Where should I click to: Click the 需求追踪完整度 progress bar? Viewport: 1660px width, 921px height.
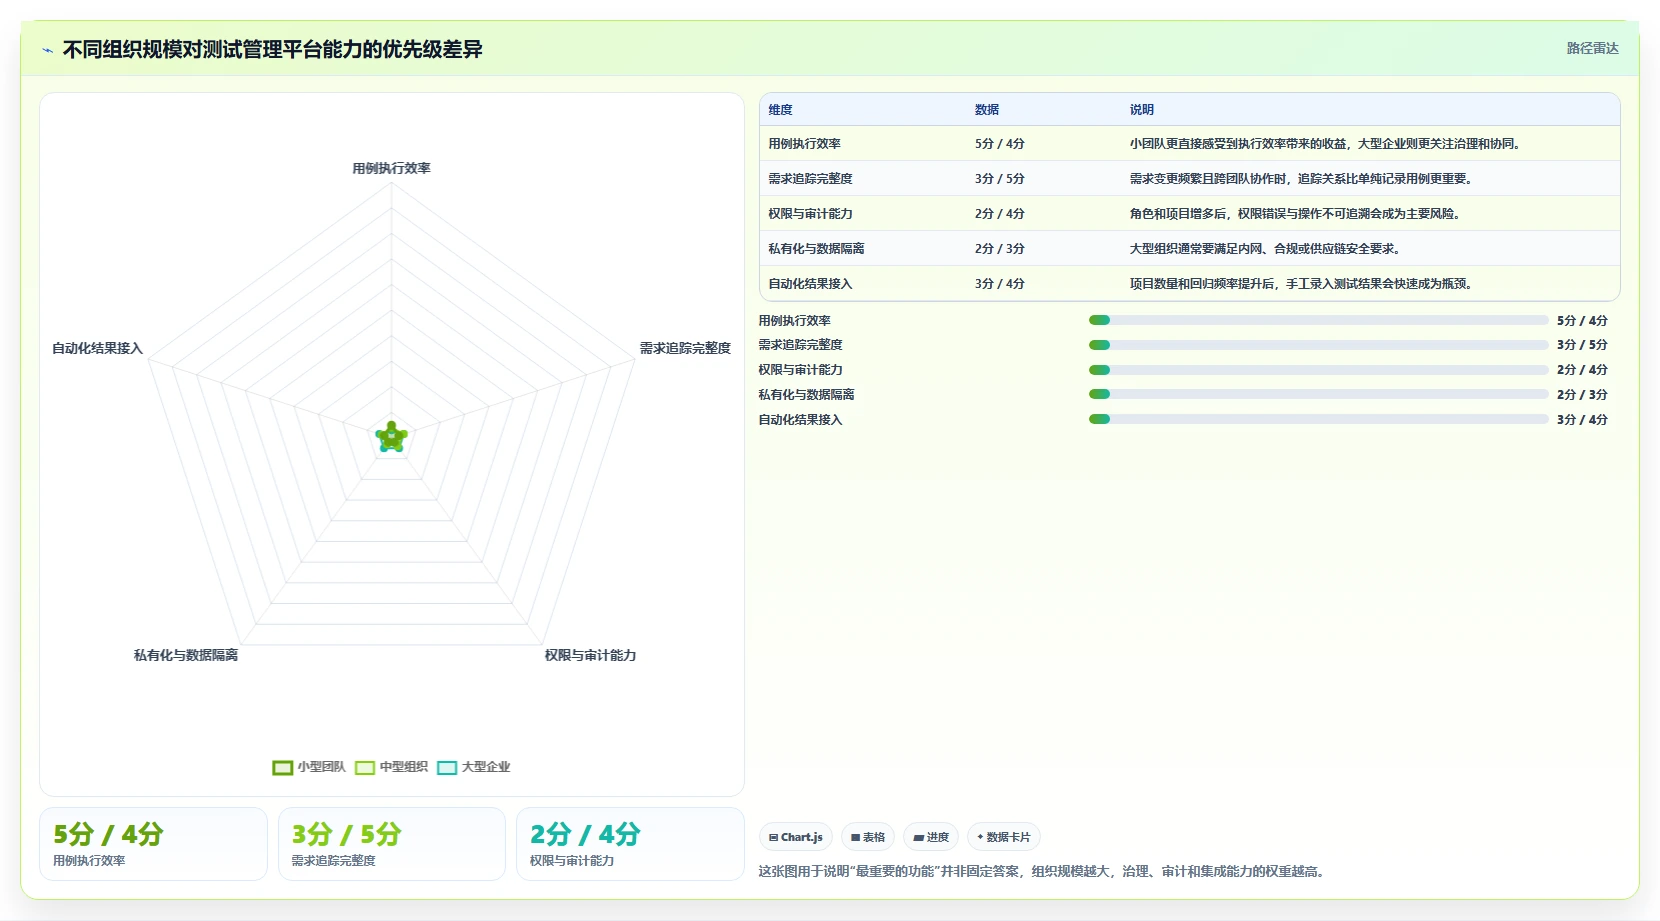[x=1318, y=345]
